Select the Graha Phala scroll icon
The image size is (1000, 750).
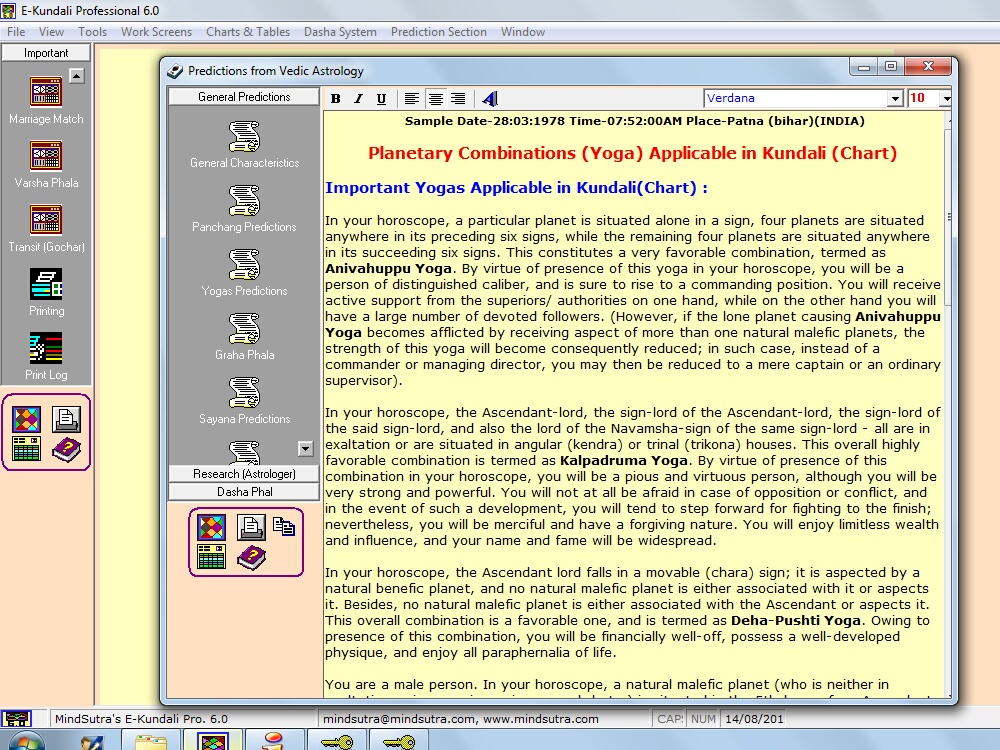(x=244, y=328)
